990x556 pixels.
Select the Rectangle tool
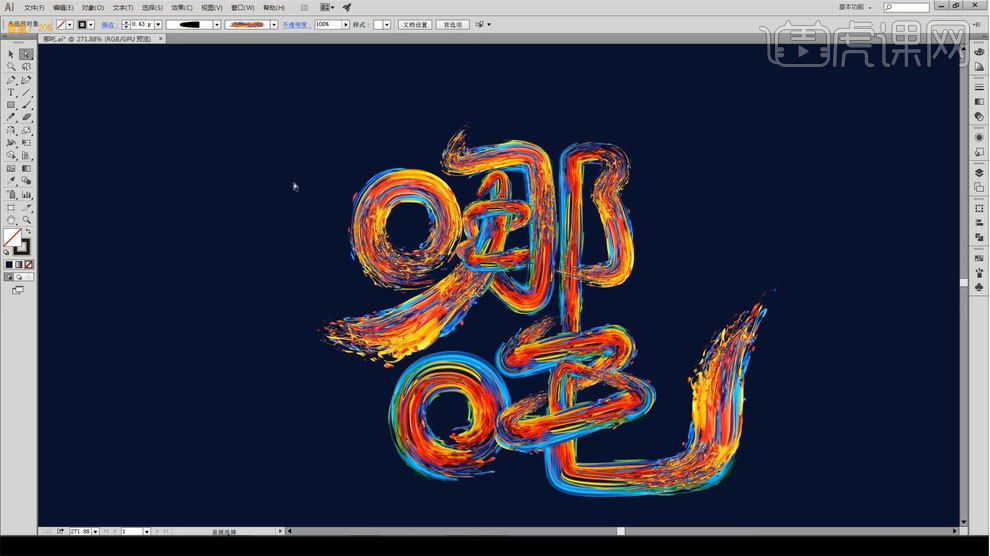click(x=11, y=105)
